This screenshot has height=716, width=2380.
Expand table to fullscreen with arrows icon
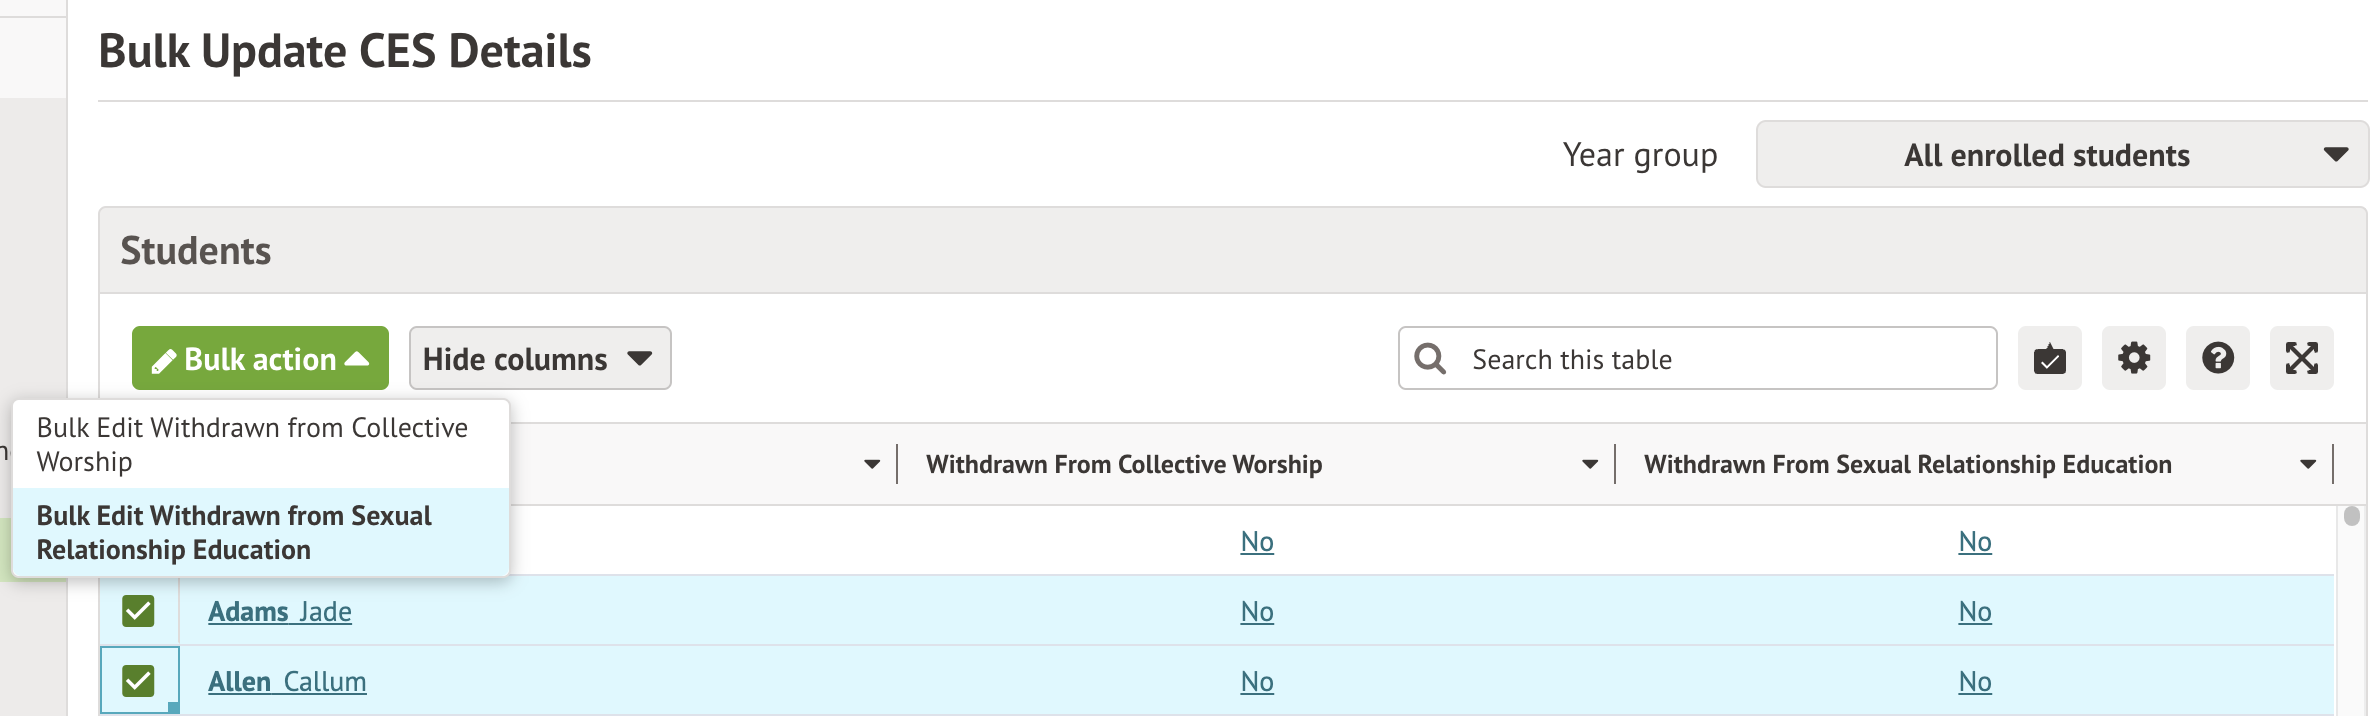coord(2301,358)
